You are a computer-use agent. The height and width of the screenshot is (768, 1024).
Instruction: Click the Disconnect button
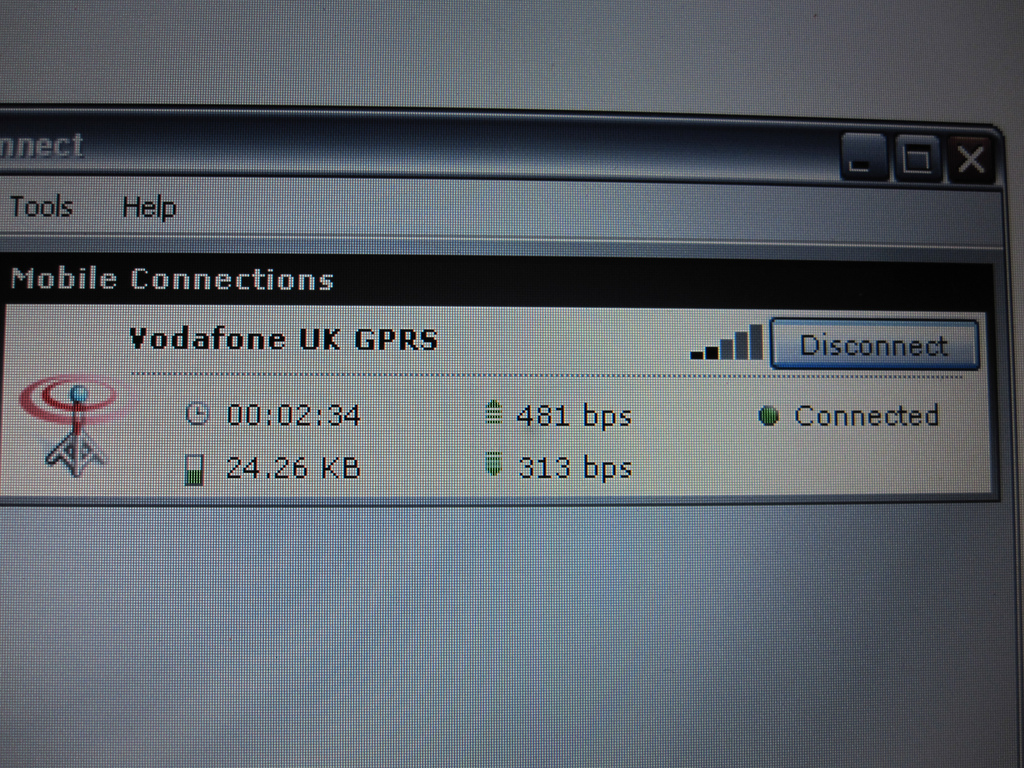coord(874,345)
